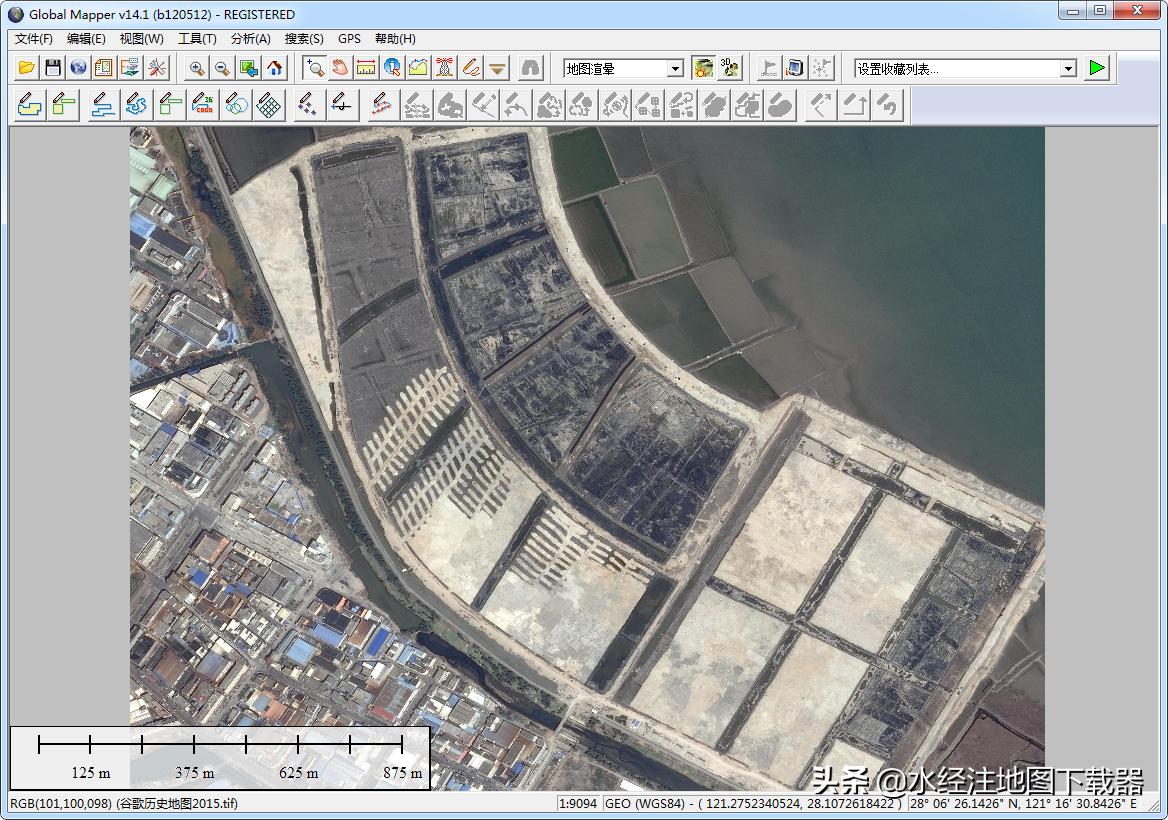The height and width of the screenshot is (820, 1168).
Task: Expand the 地图渲晕 shader dropdown
Action: point(675,69)
